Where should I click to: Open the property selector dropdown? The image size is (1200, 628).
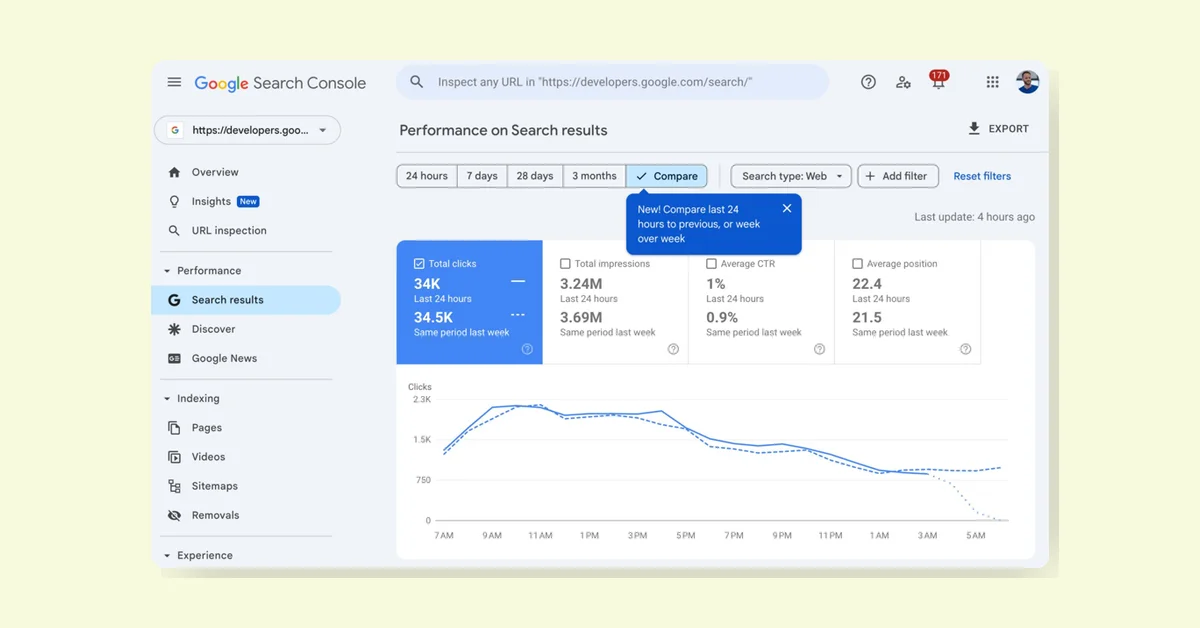[247, 130]
